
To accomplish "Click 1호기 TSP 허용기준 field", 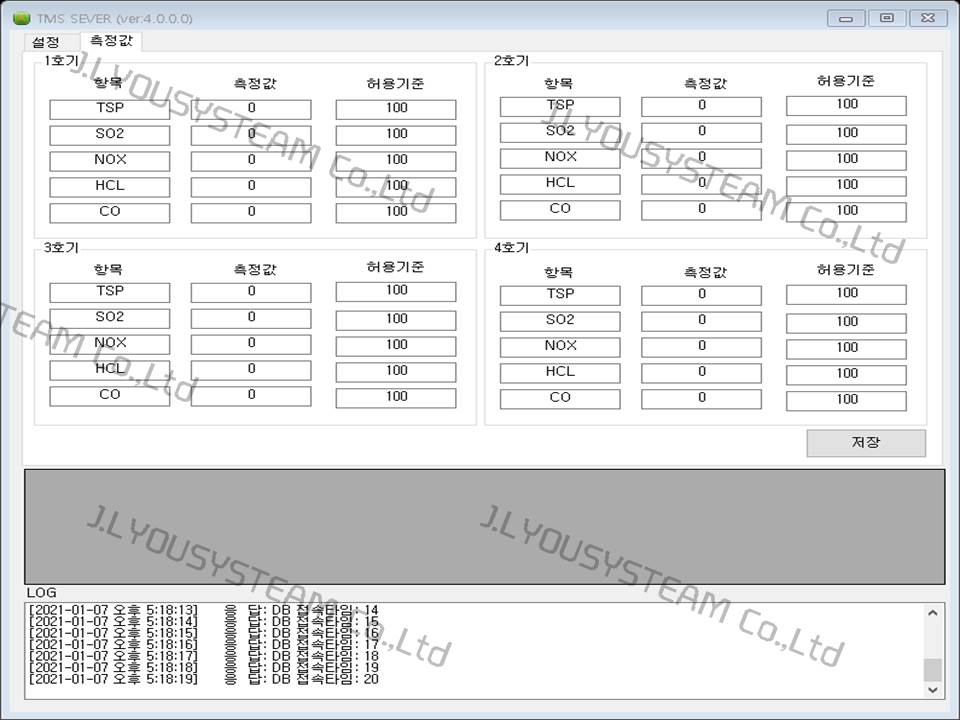I will click(396, 110).
